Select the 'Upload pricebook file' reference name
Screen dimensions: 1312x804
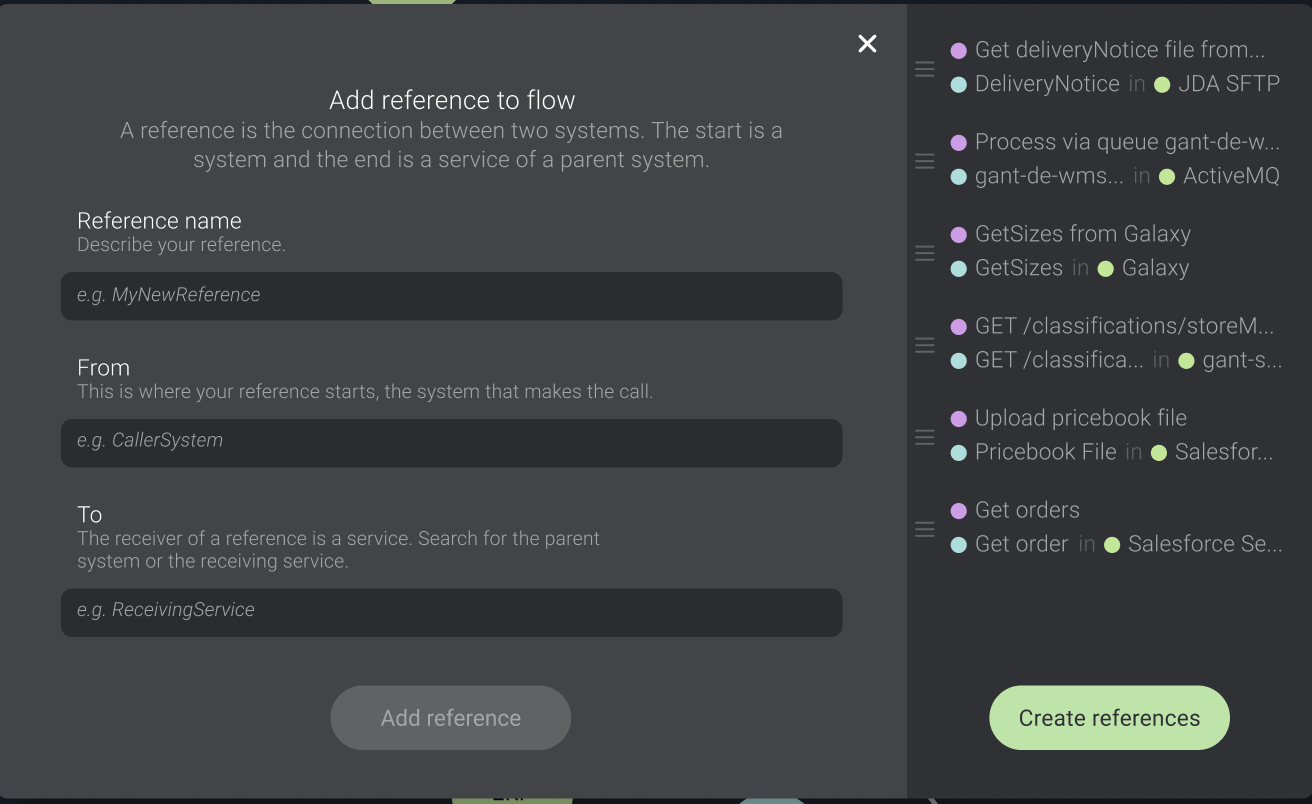tap(1081, 418)
